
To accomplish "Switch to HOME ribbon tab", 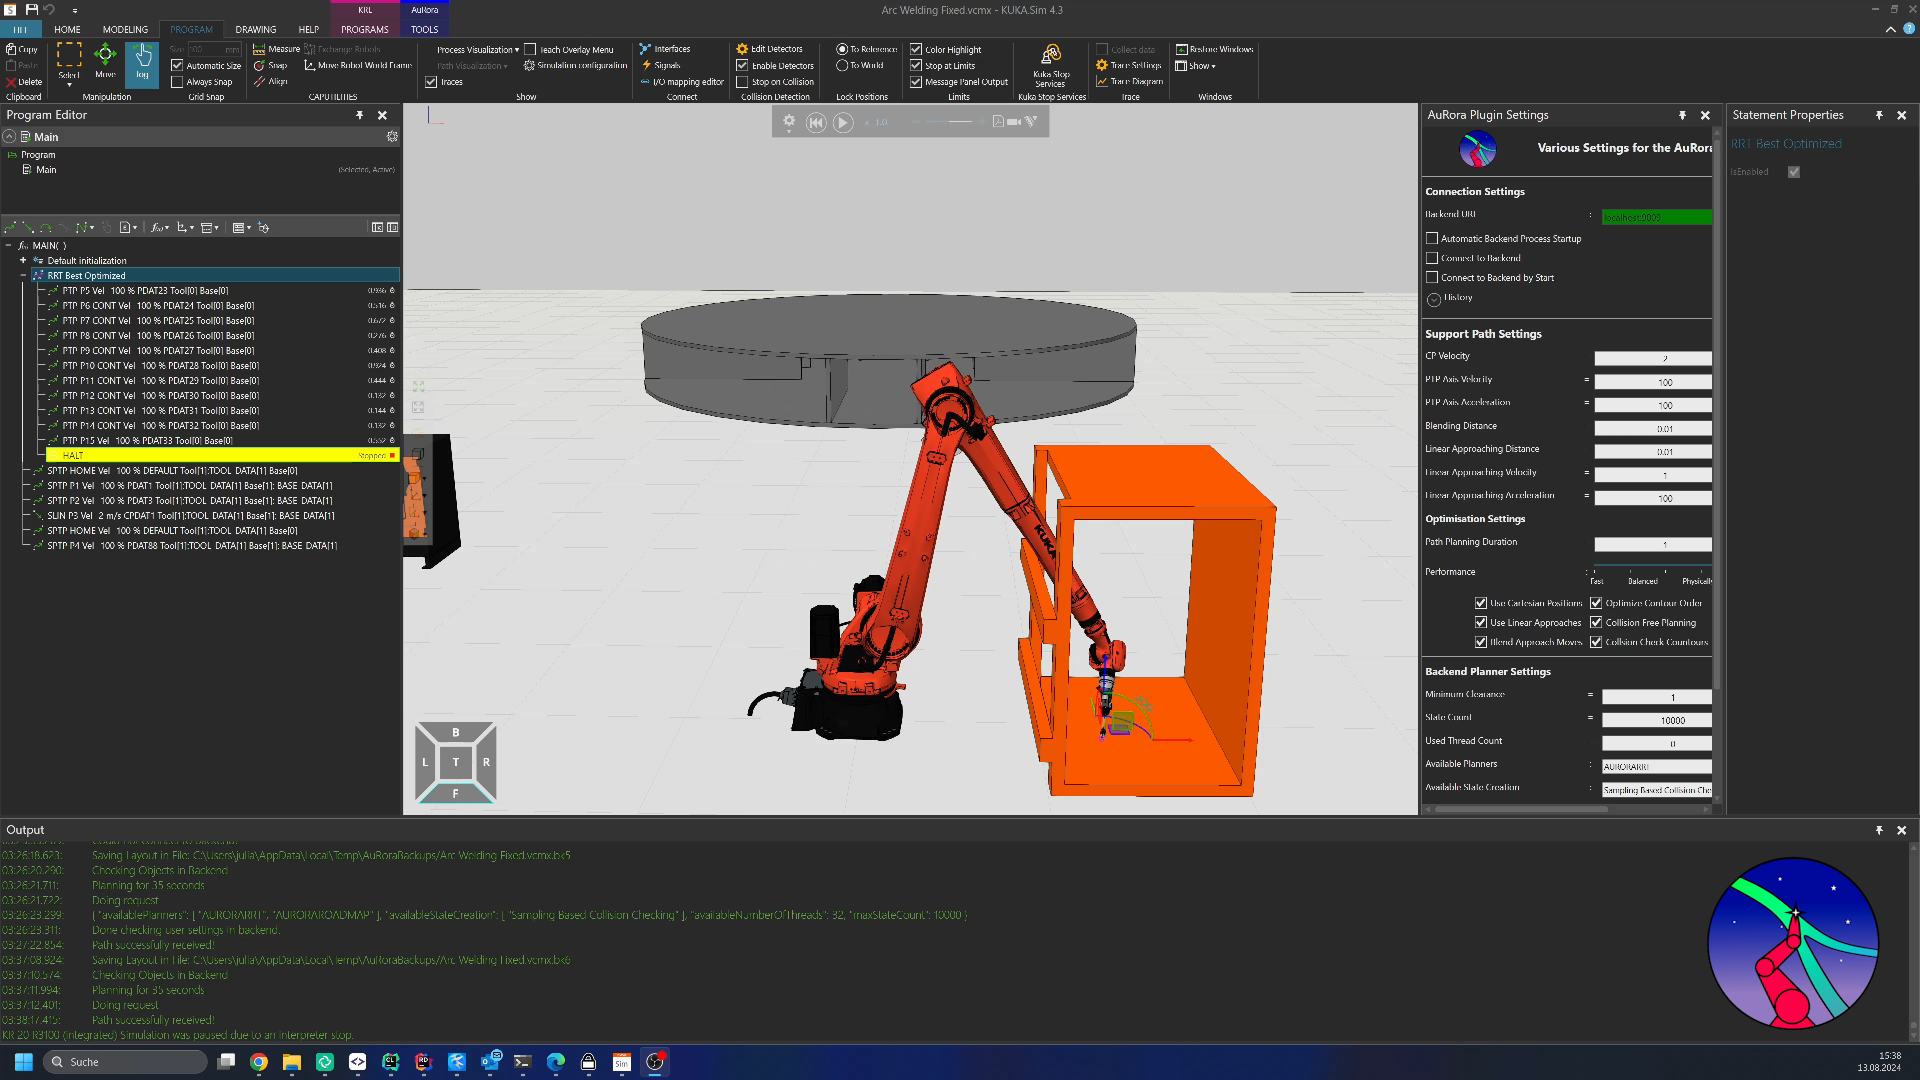I will 67,30.
